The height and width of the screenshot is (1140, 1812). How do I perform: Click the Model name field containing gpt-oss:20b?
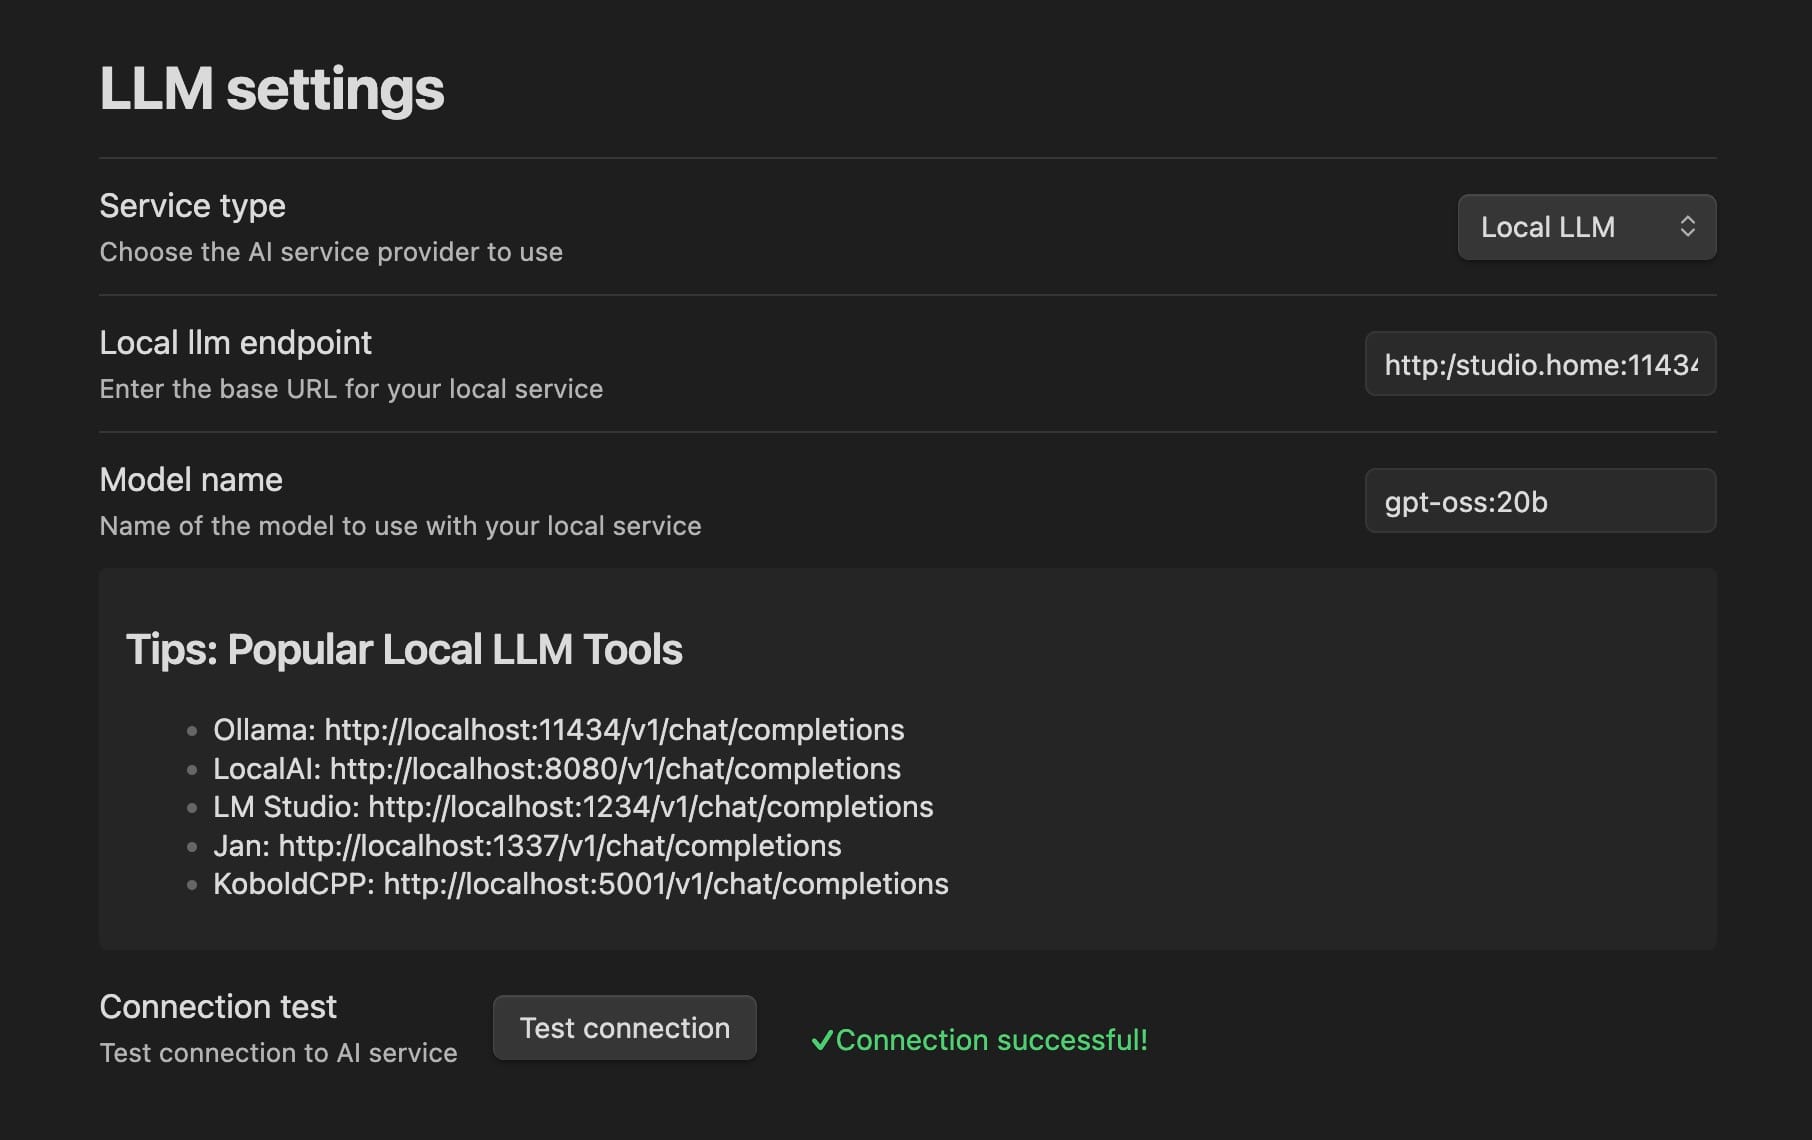tap(1540, 501)
